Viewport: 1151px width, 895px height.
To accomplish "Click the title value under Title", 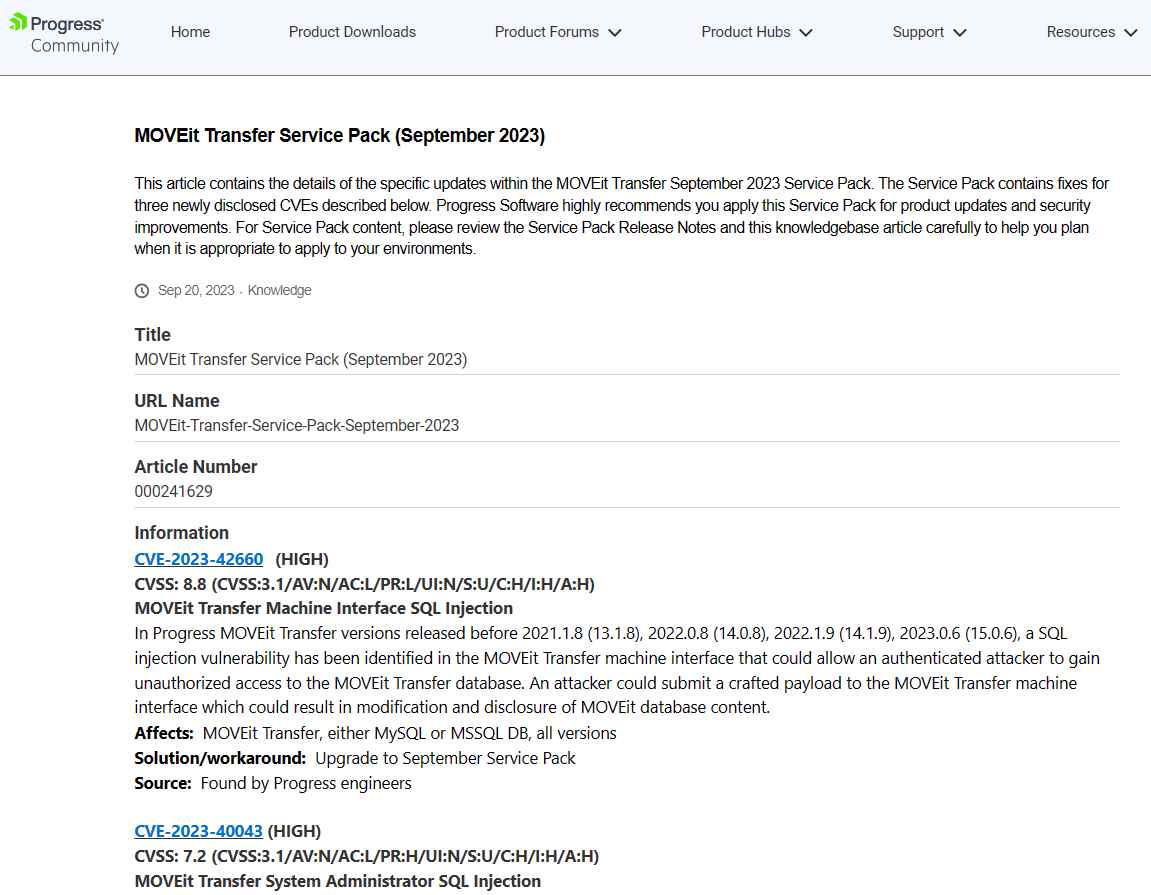I will [300, 359].
